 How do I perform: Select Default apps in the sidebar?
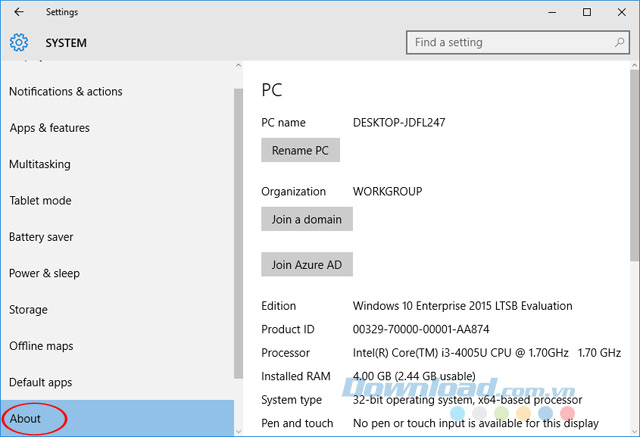tap(41, 382)
